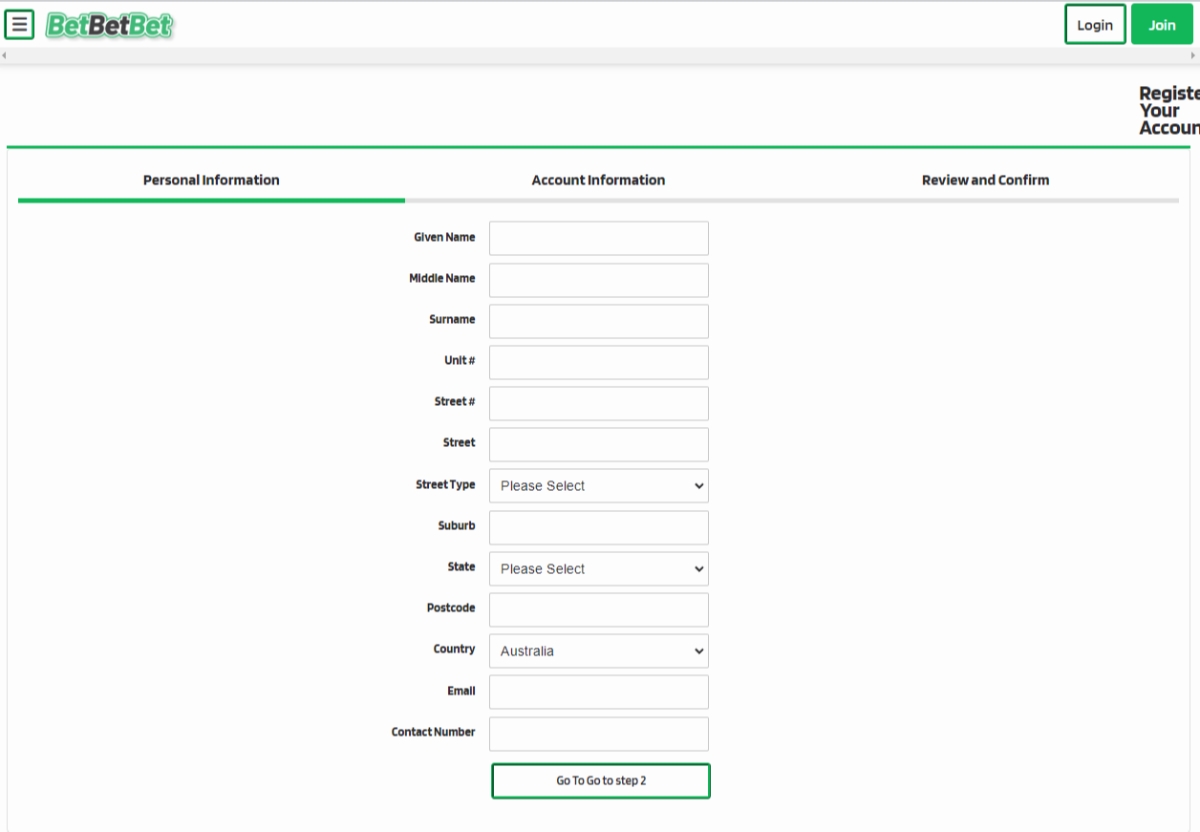
Task: Focus the Email input field
Action: [599, 692]
